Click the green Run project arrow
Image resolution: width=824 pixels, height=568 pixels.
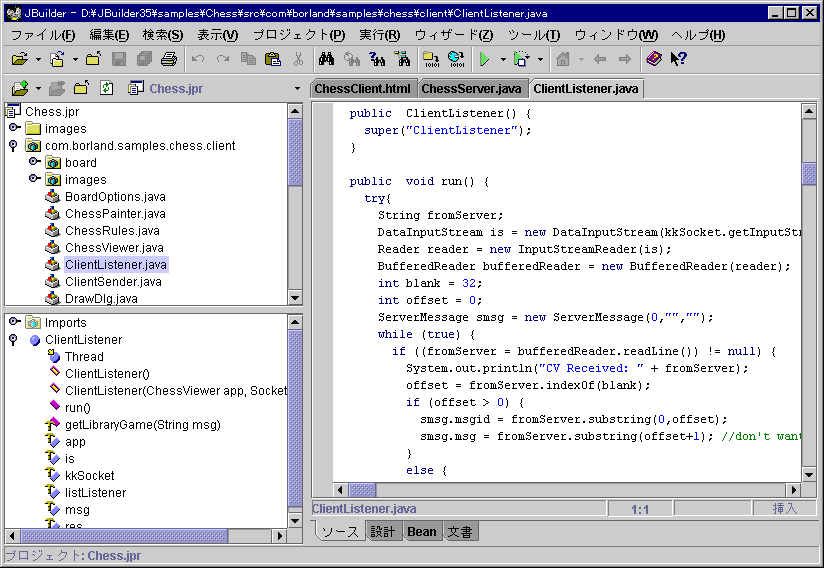pyautogui.click(x=484, y=60)
